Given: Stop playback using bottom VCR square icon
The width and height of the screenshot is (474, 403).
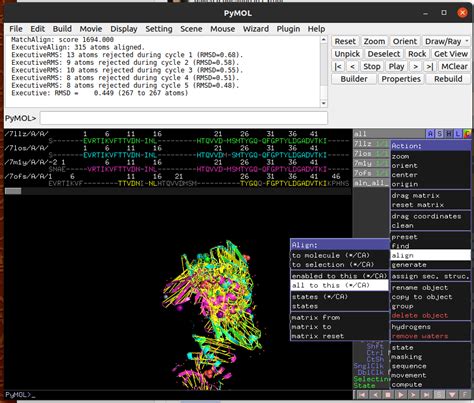Looking at the screenshot, I should pyautogui.click(x=388, y=395).
